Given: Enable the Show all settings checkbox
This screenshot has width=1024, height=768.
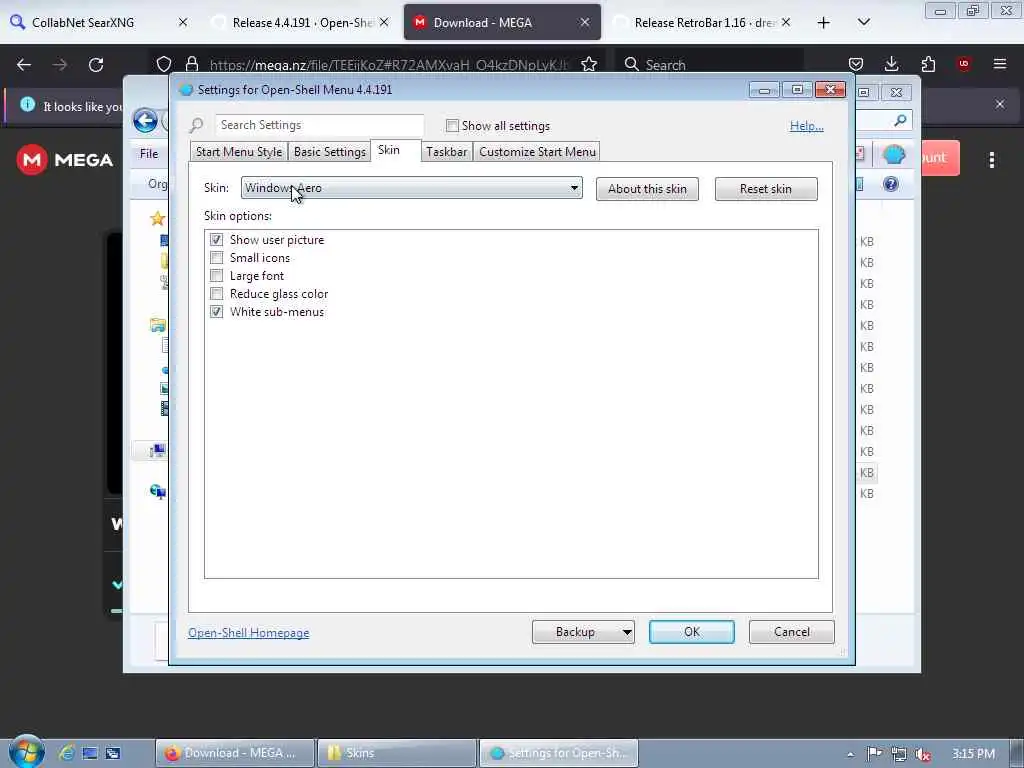Looking at the screenshot, I should tap(452, 125).
